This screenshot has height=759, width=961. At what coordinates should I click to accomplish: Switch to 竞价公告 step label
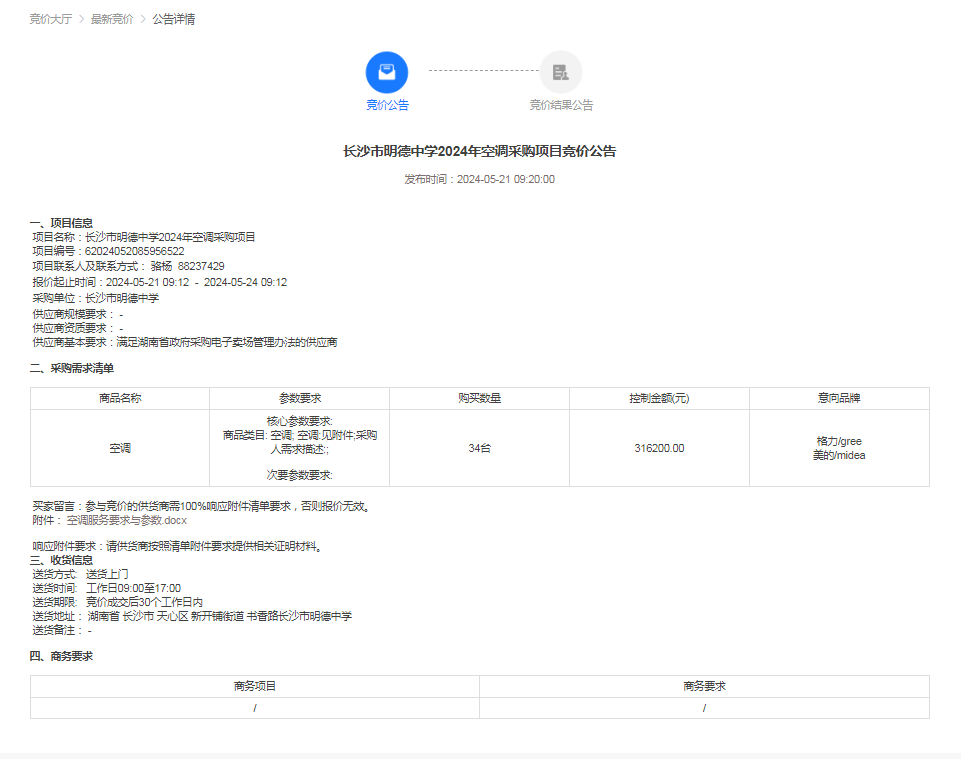(387, 105)
